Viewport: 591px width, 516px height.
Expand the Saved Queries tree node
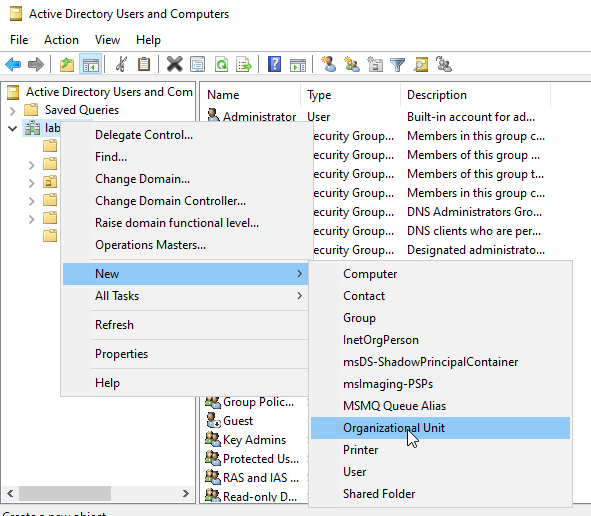pyautogui.click(x=12, y=110)
